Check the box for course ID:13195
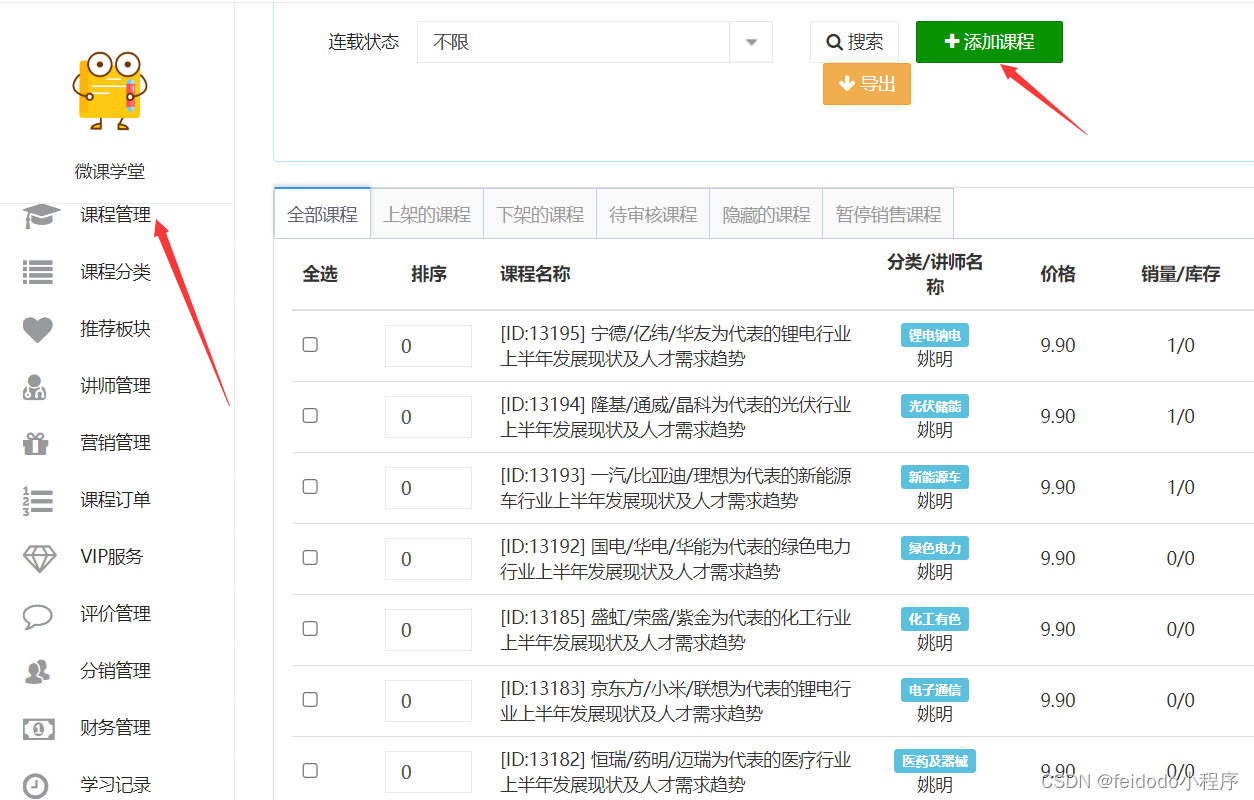Image resolution: width=1254 pixels, height=800 pixels. click(x=310, y=344)
